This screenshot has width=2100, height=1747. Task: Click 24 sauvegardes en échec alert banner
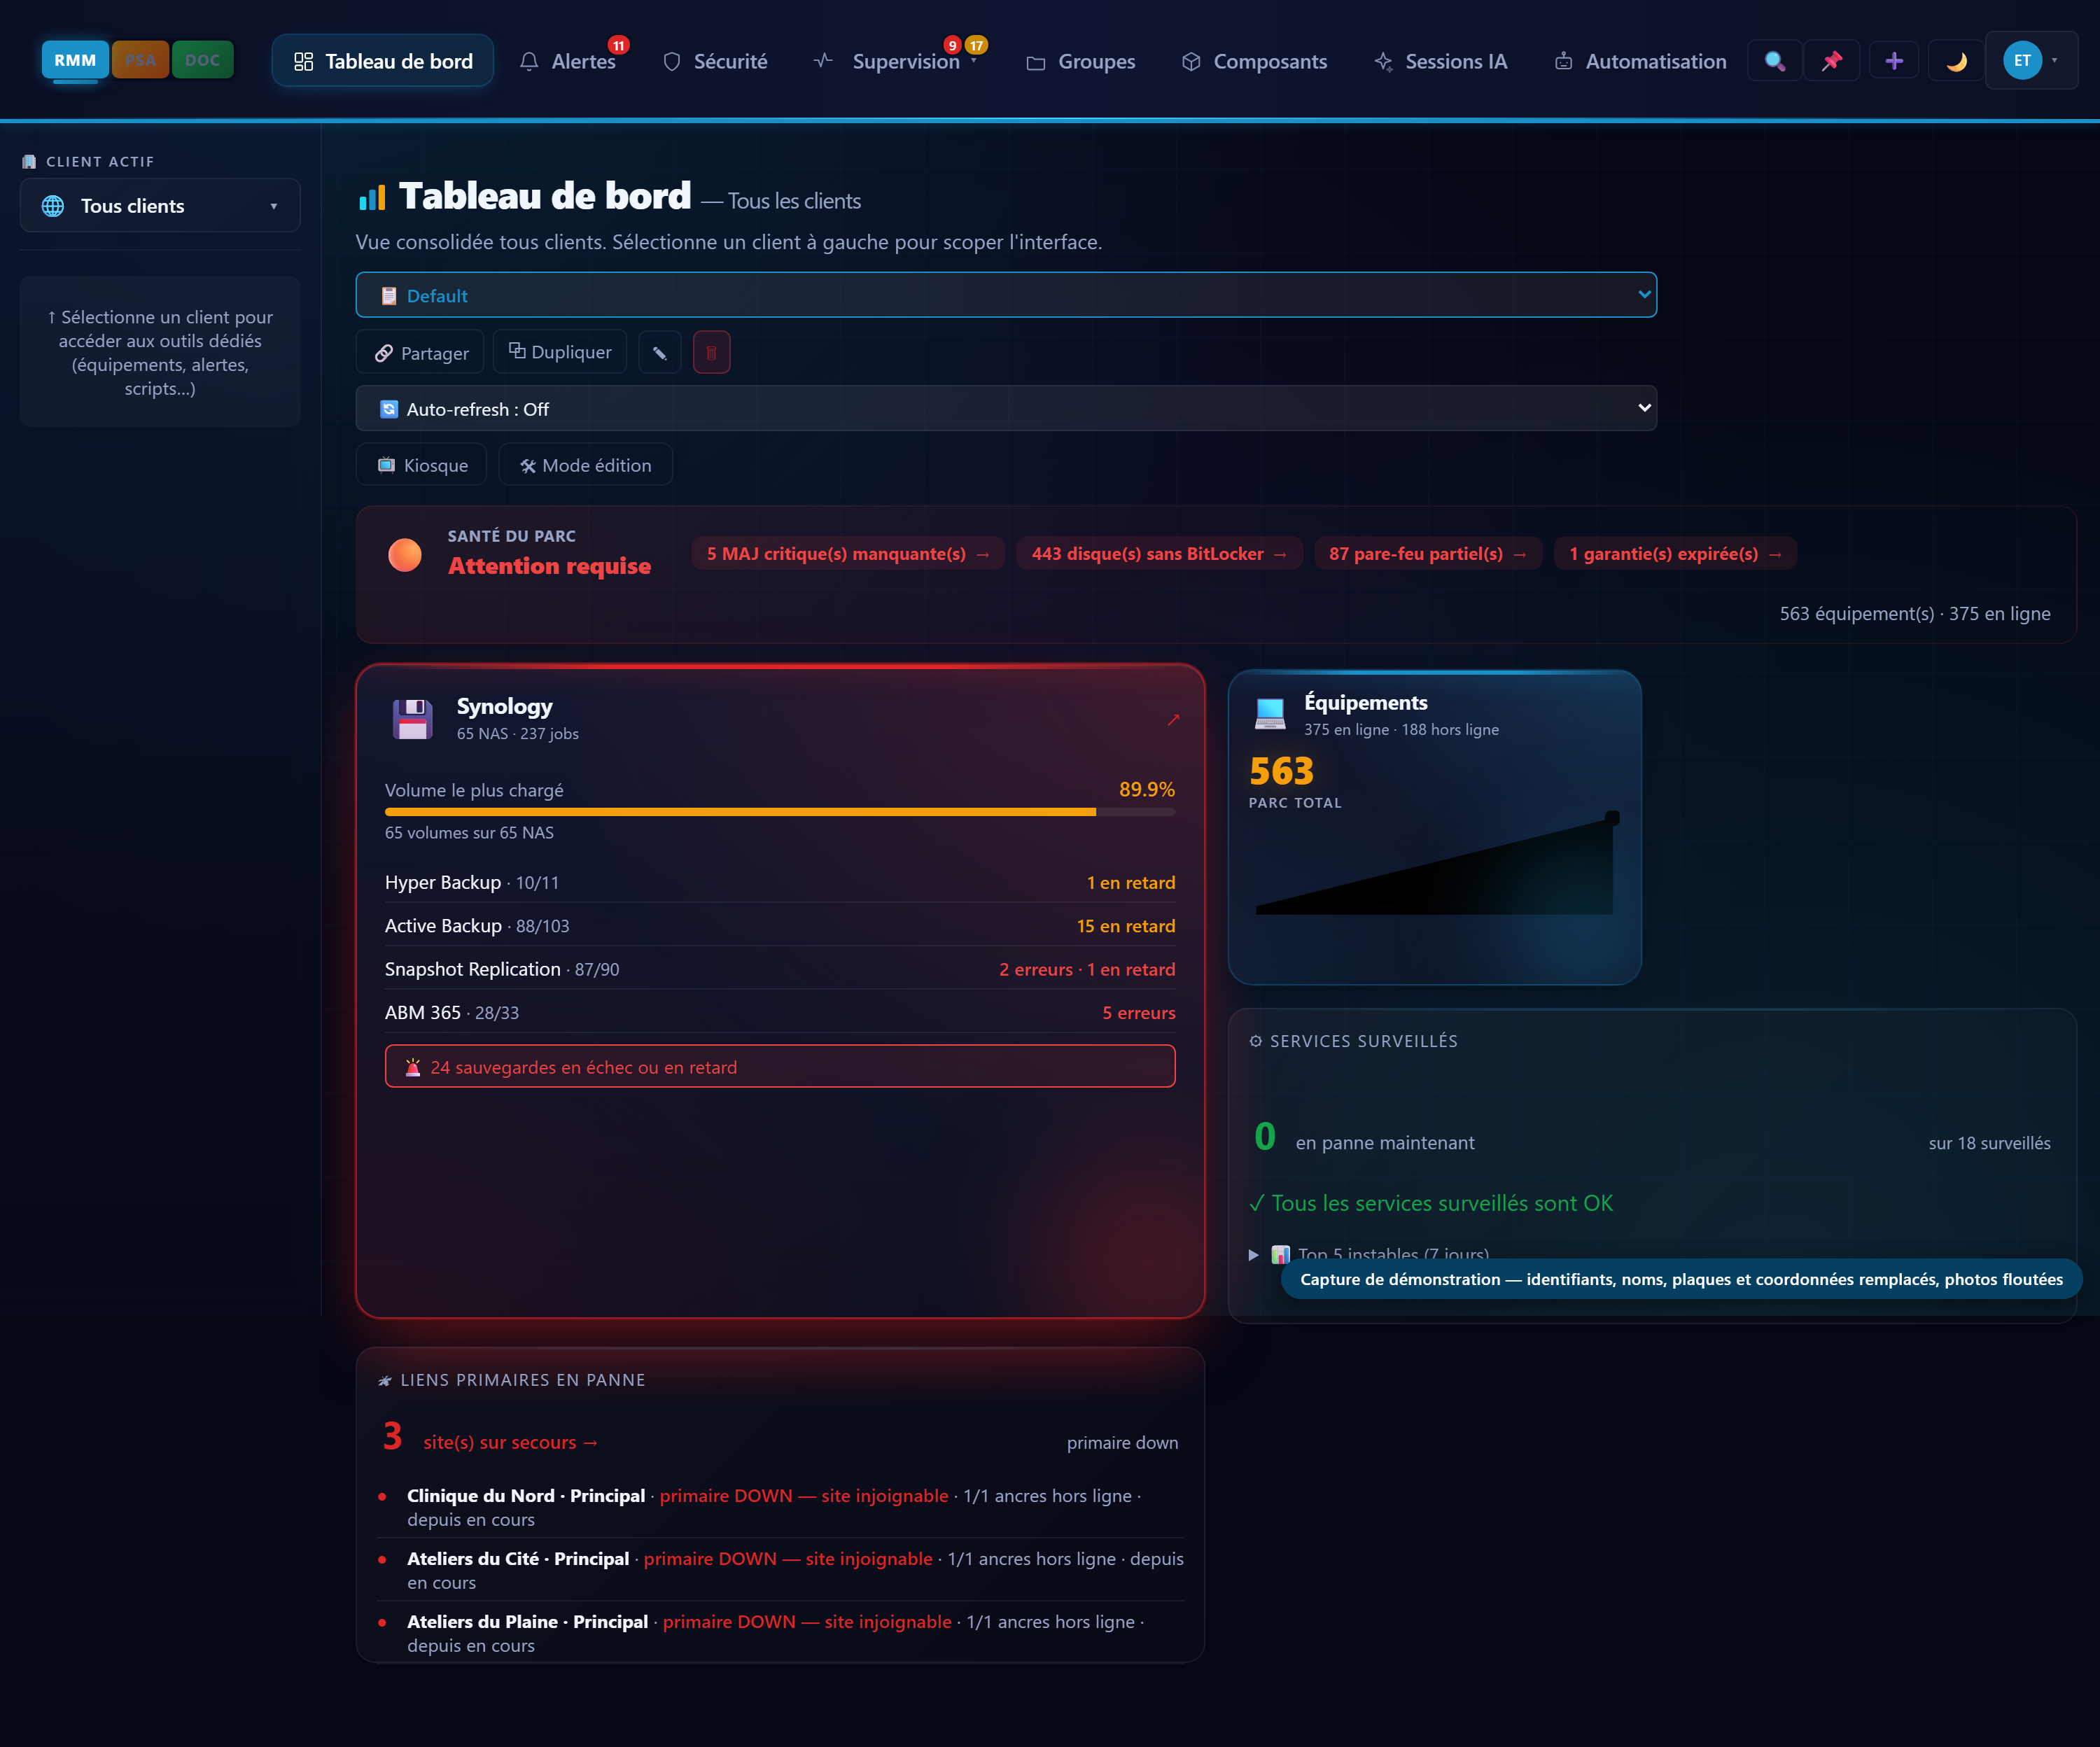[780, 1066]
